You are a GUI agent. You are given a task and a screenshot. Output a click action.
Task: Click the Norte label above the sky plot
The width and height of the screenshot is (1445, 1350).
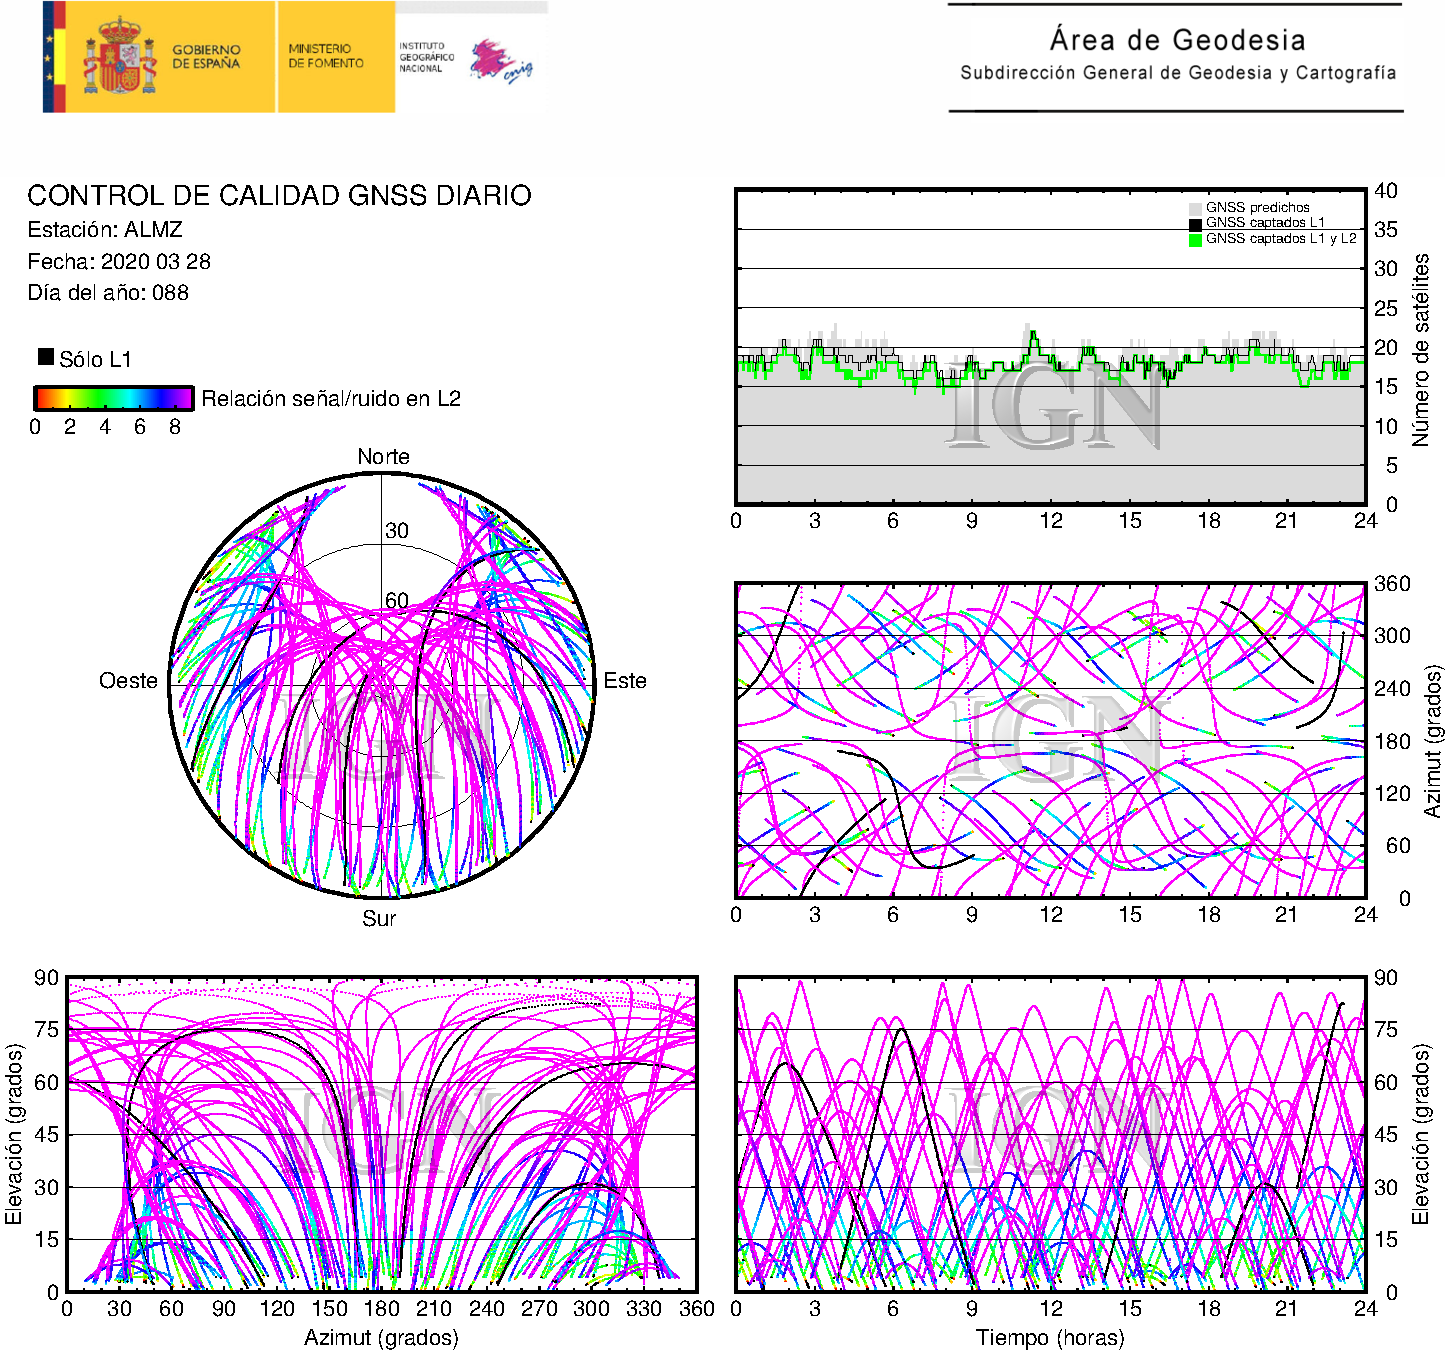[383, 457]
